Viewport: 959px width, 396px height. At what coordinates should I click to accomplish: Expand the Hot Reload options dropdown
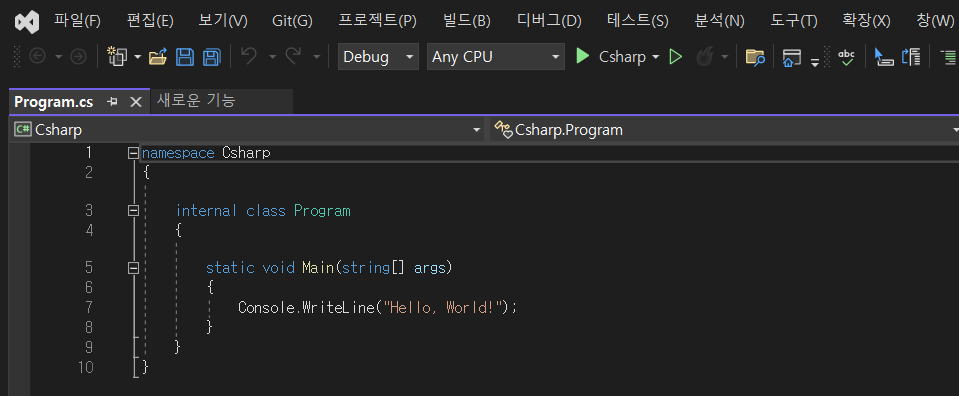(x=725, y=57)
